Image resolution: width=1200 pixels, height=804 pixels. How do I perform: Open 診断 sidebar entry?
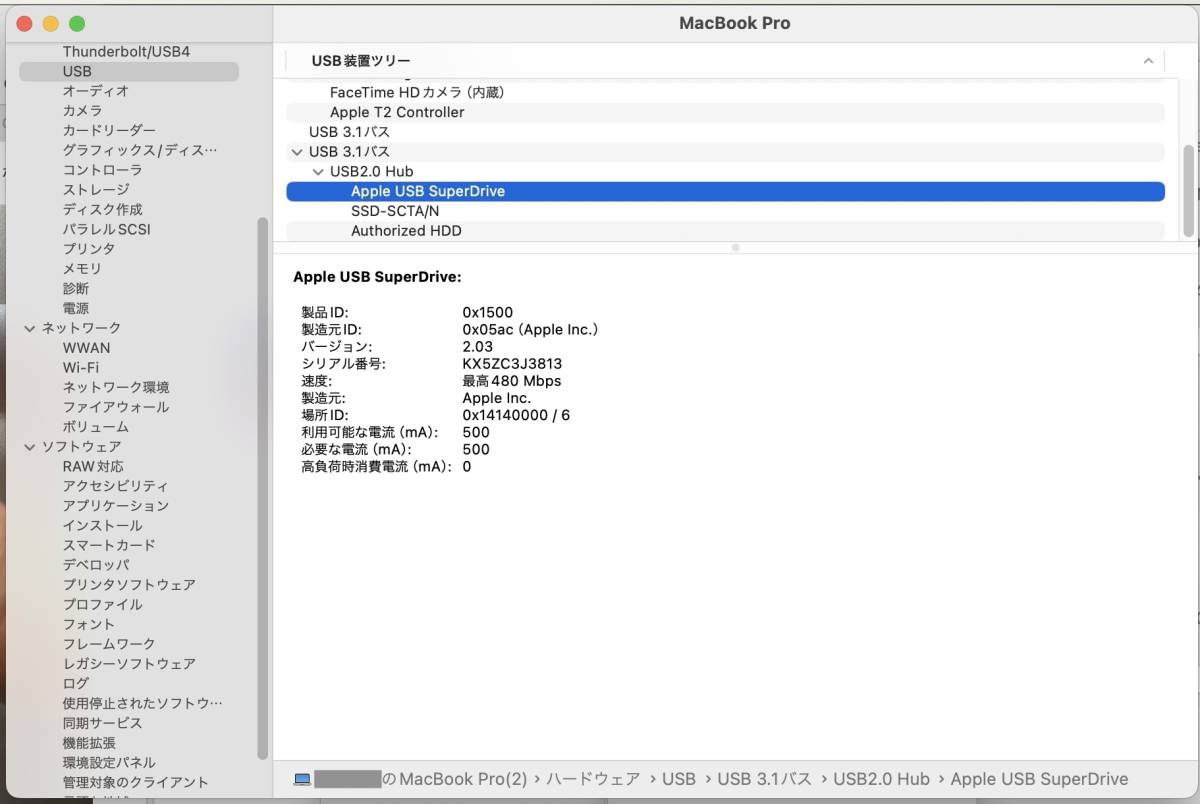(x=75, y=288)
